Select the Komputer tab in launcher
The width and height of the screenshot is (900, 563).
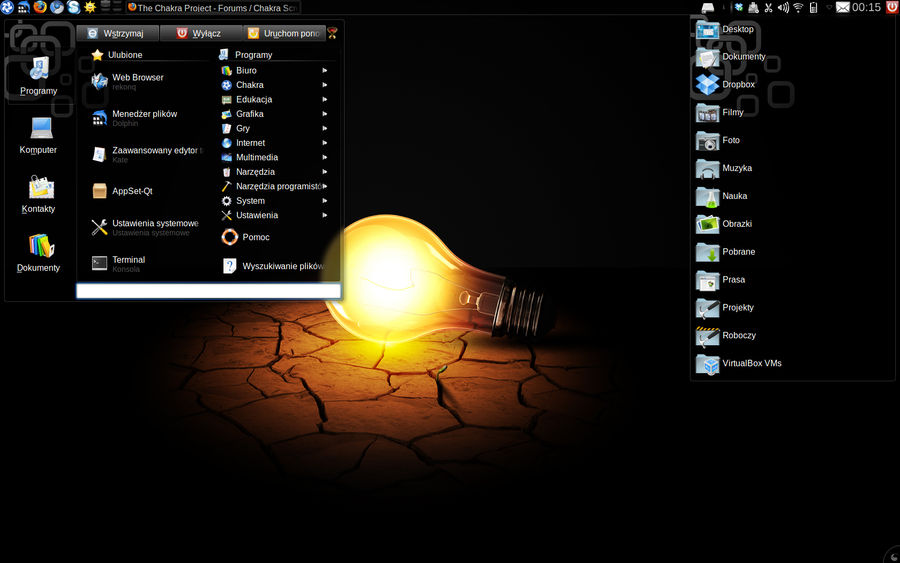coord(39,135)
